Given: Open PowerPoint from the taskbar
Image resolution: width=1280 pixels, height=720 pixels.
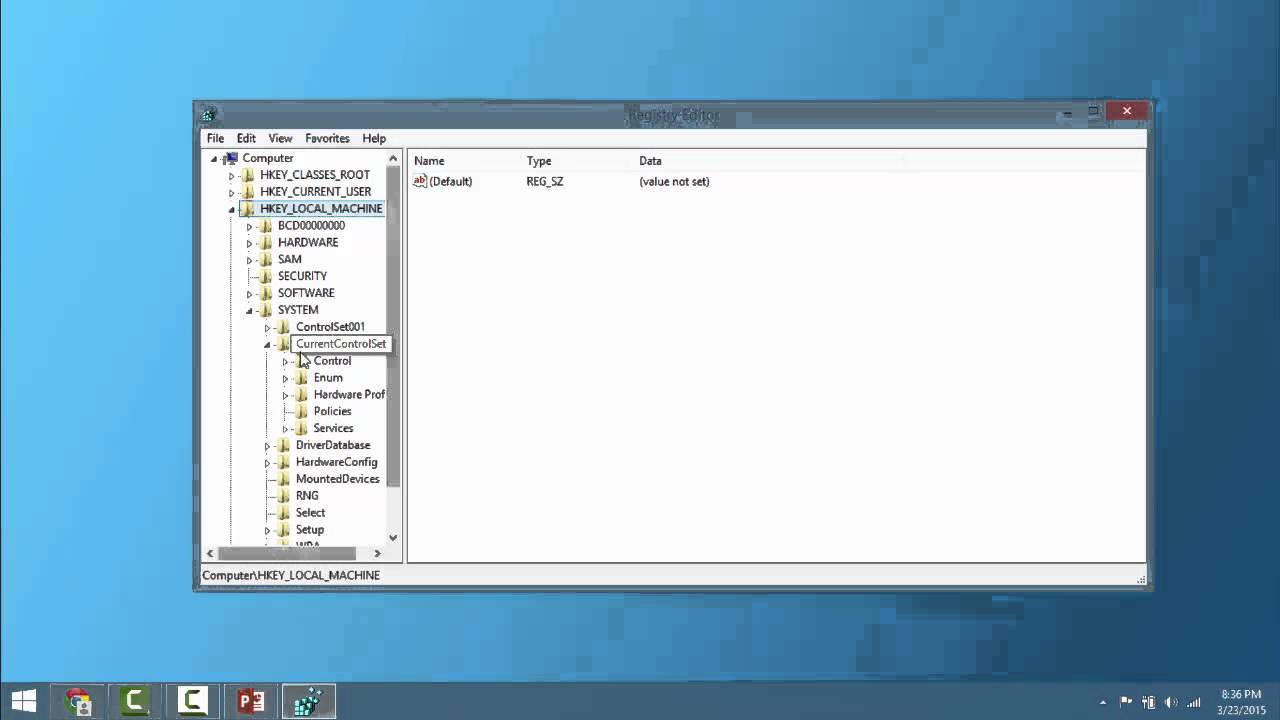Looking at the screenshot, I should point(250,701).
